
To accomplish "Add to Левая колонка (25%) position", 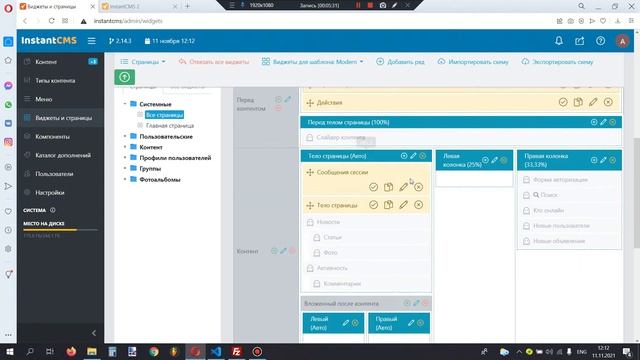I will point(485,160).
